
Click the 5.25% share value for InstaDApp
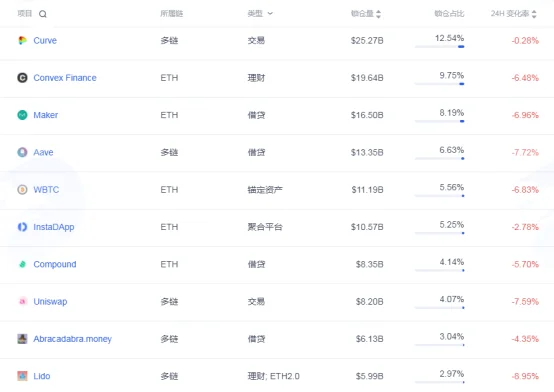point(452,224)
